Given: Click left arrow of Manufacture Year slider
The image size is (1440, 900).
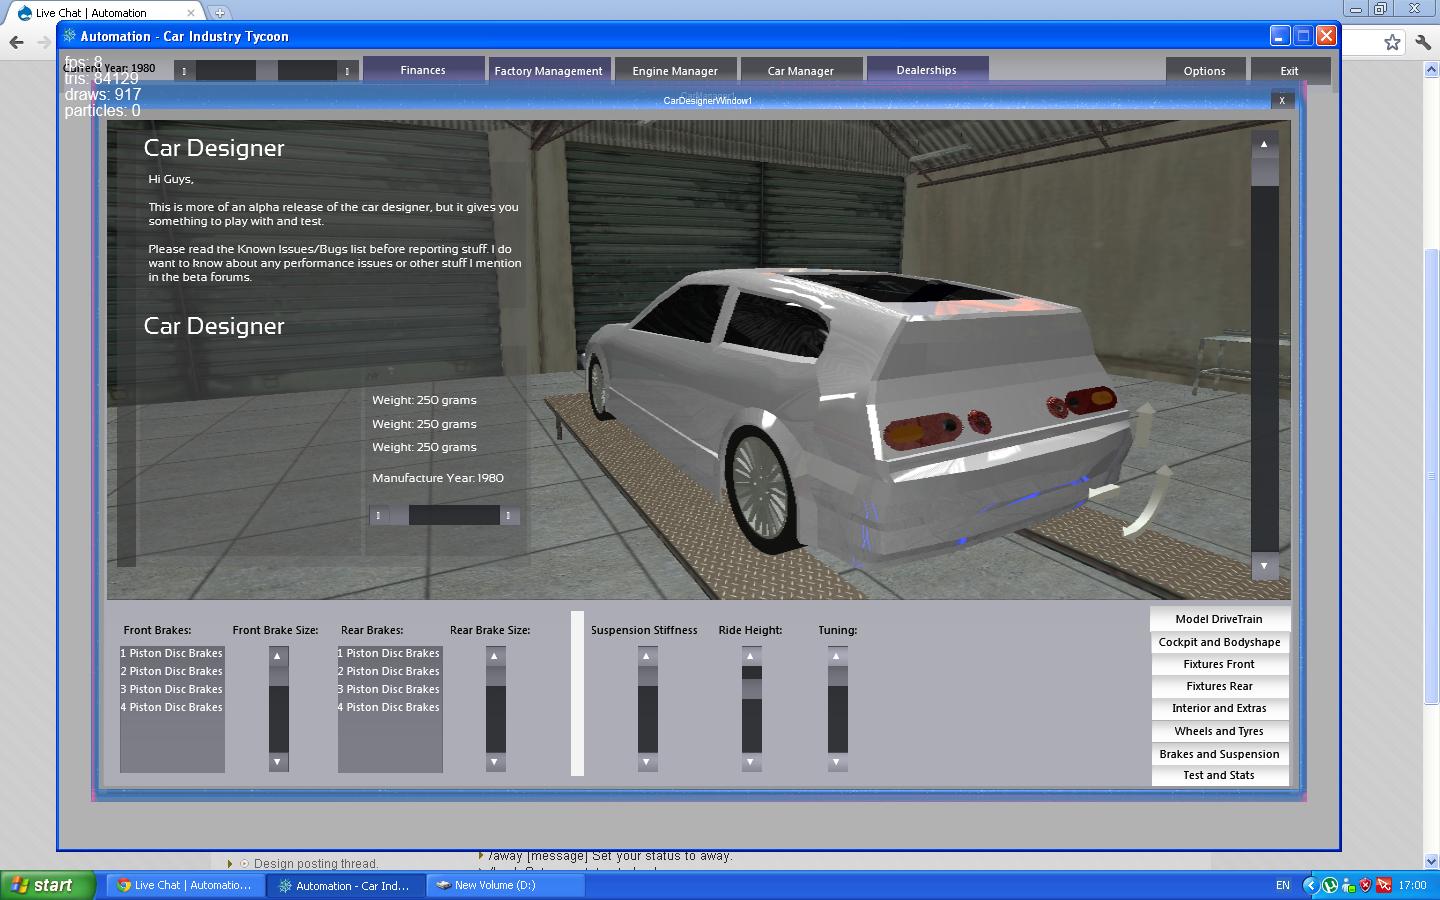Looking at the screenshot, I should coord(378,515).
